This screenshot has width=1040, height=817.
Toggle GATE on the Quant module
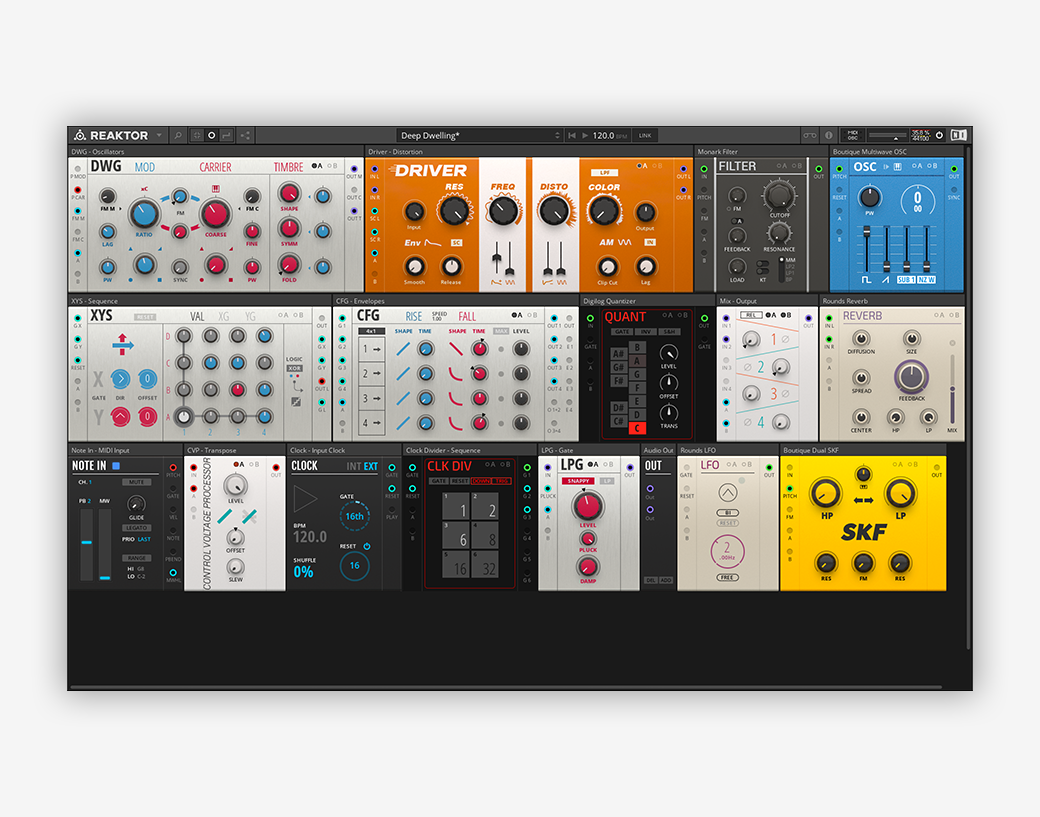622,331
